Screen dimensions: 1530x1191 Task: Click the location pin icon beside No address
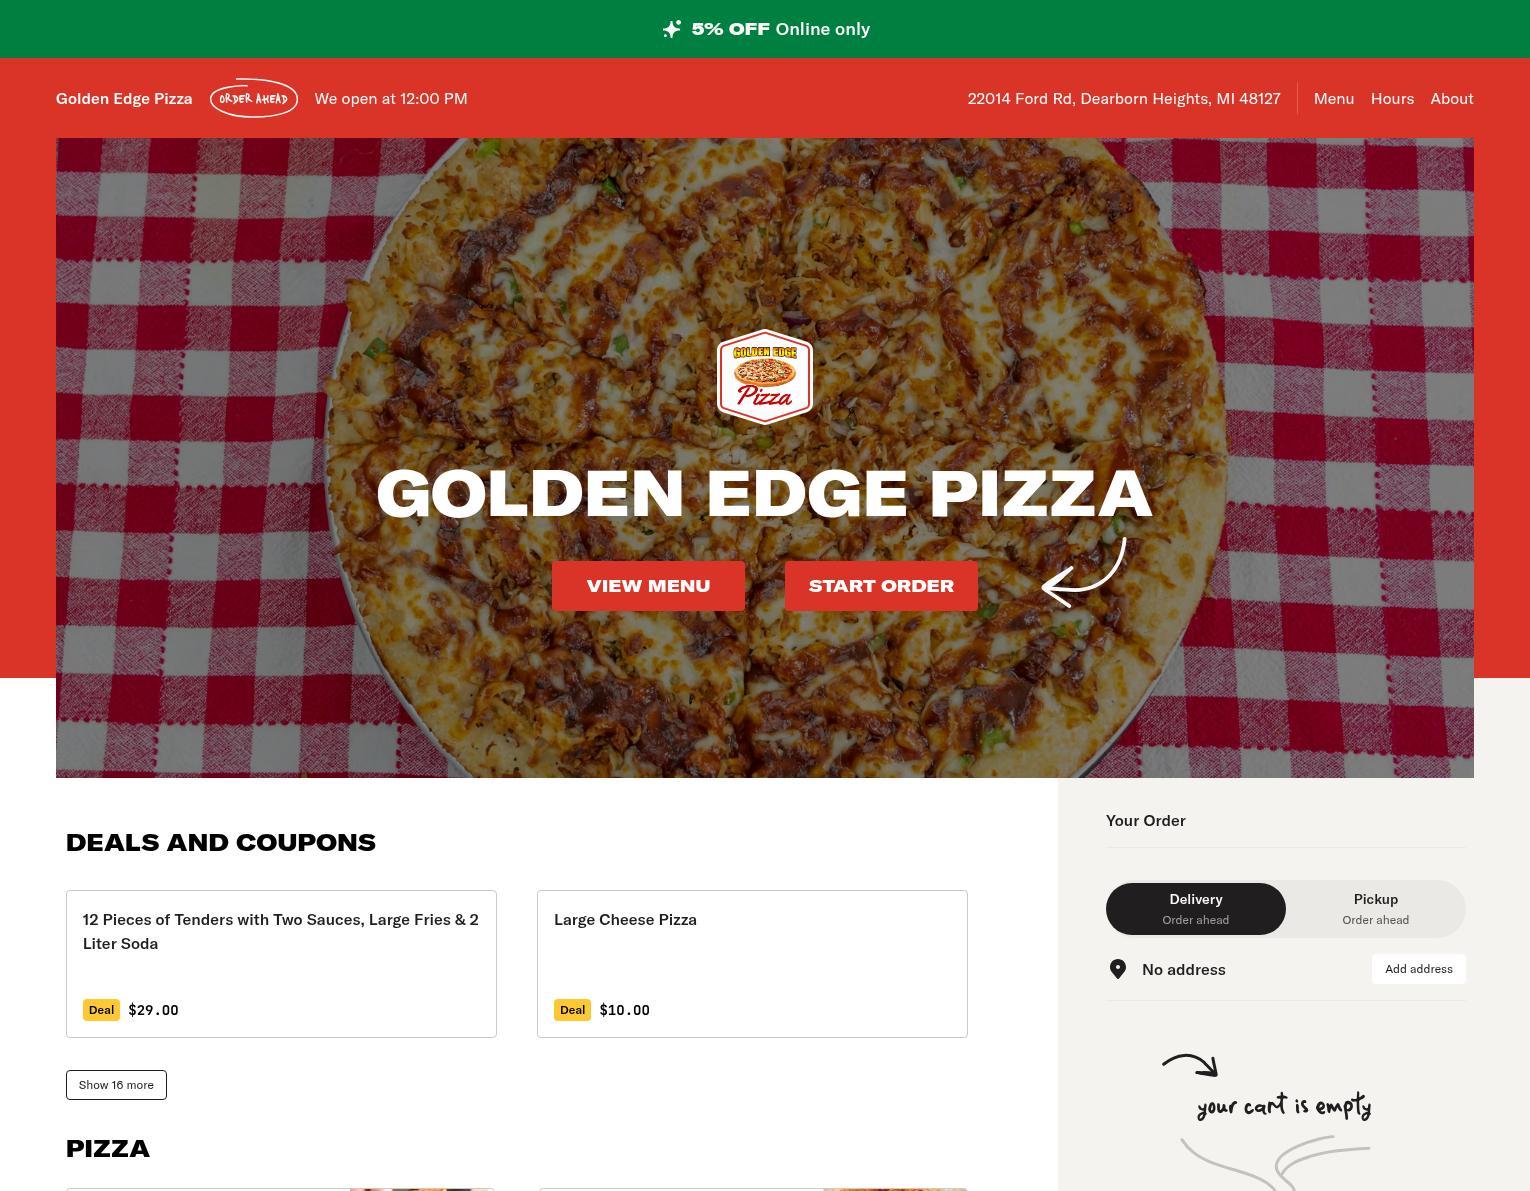pyautogui.click(x=1118, y=969)
